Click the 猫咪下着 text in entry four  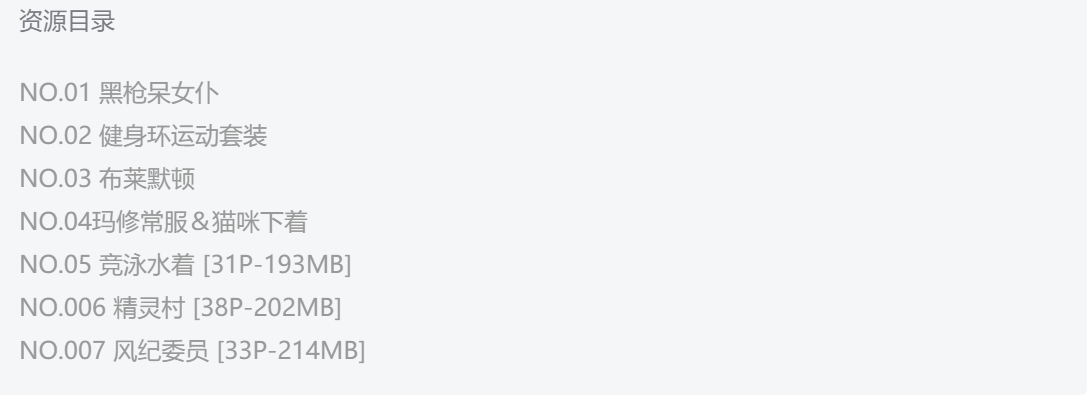click(260, 222)
